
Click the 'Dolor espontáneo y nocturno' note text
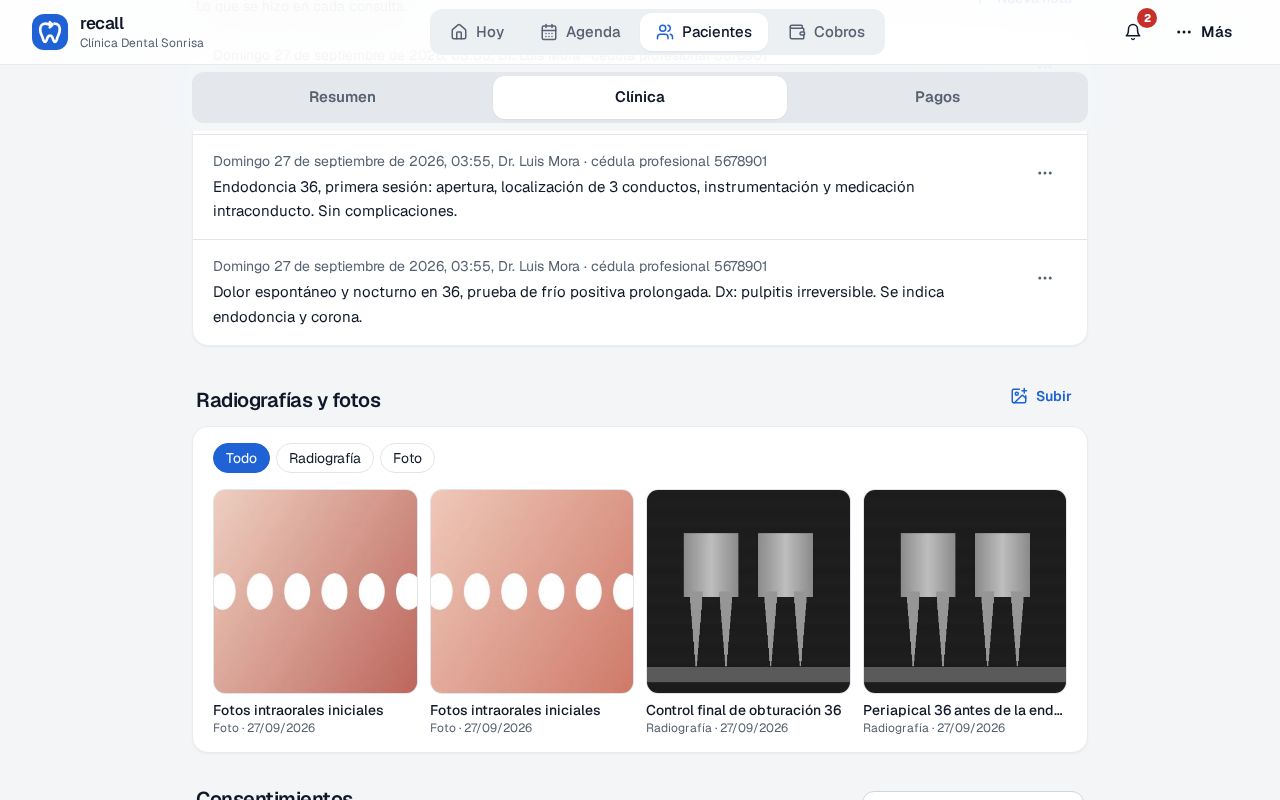point(579,304)
